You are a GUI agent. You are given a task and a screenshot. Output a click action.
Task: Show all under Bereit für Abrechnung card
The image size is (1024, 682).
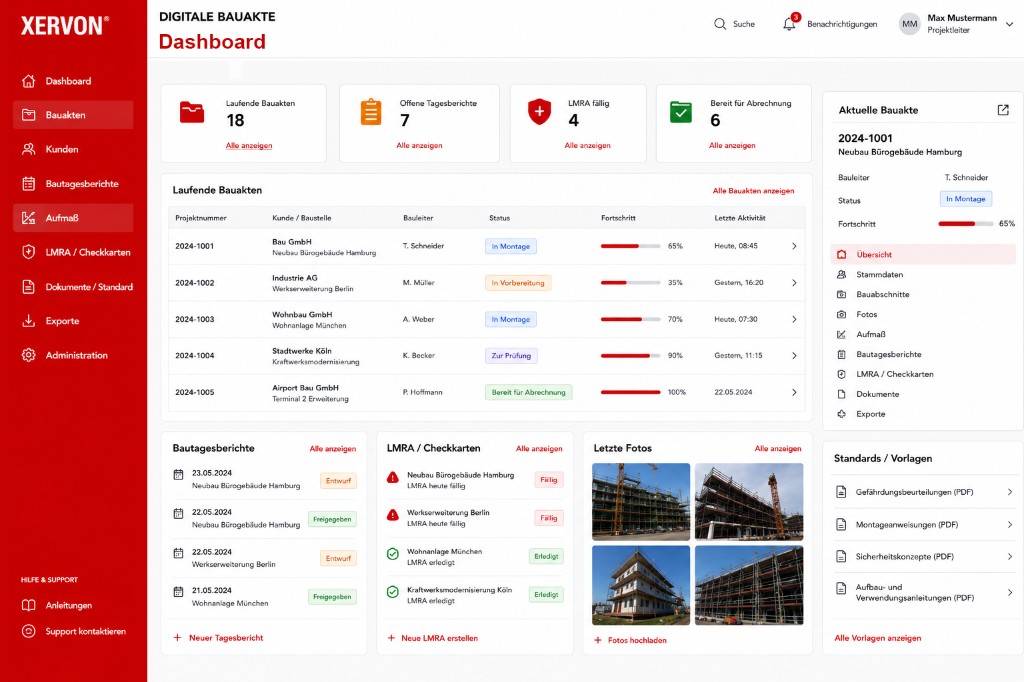click(x=732, y=146)
